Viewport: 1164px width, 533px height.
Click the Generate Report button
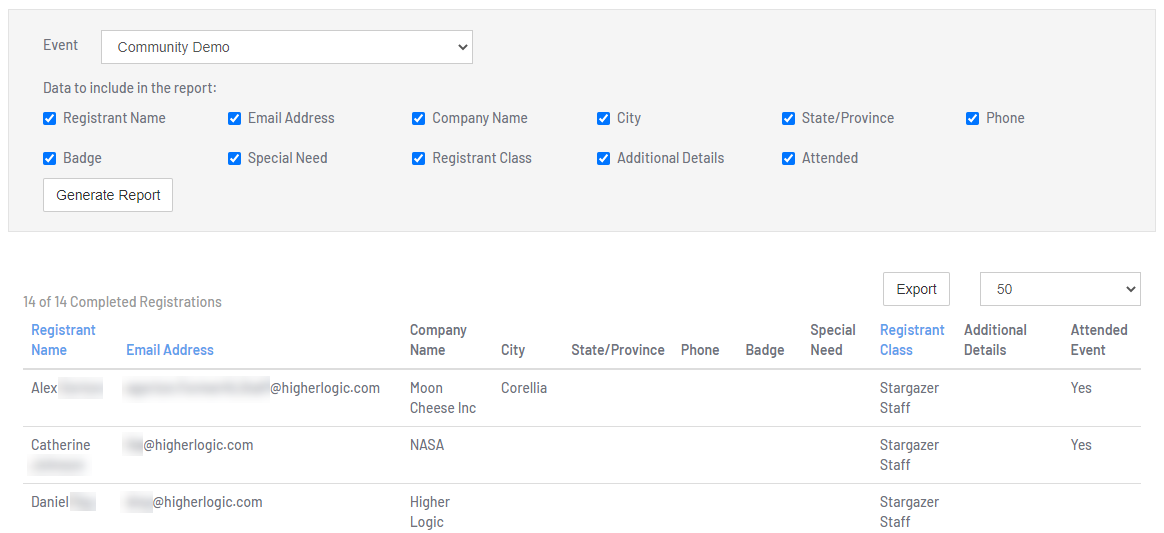108,195
